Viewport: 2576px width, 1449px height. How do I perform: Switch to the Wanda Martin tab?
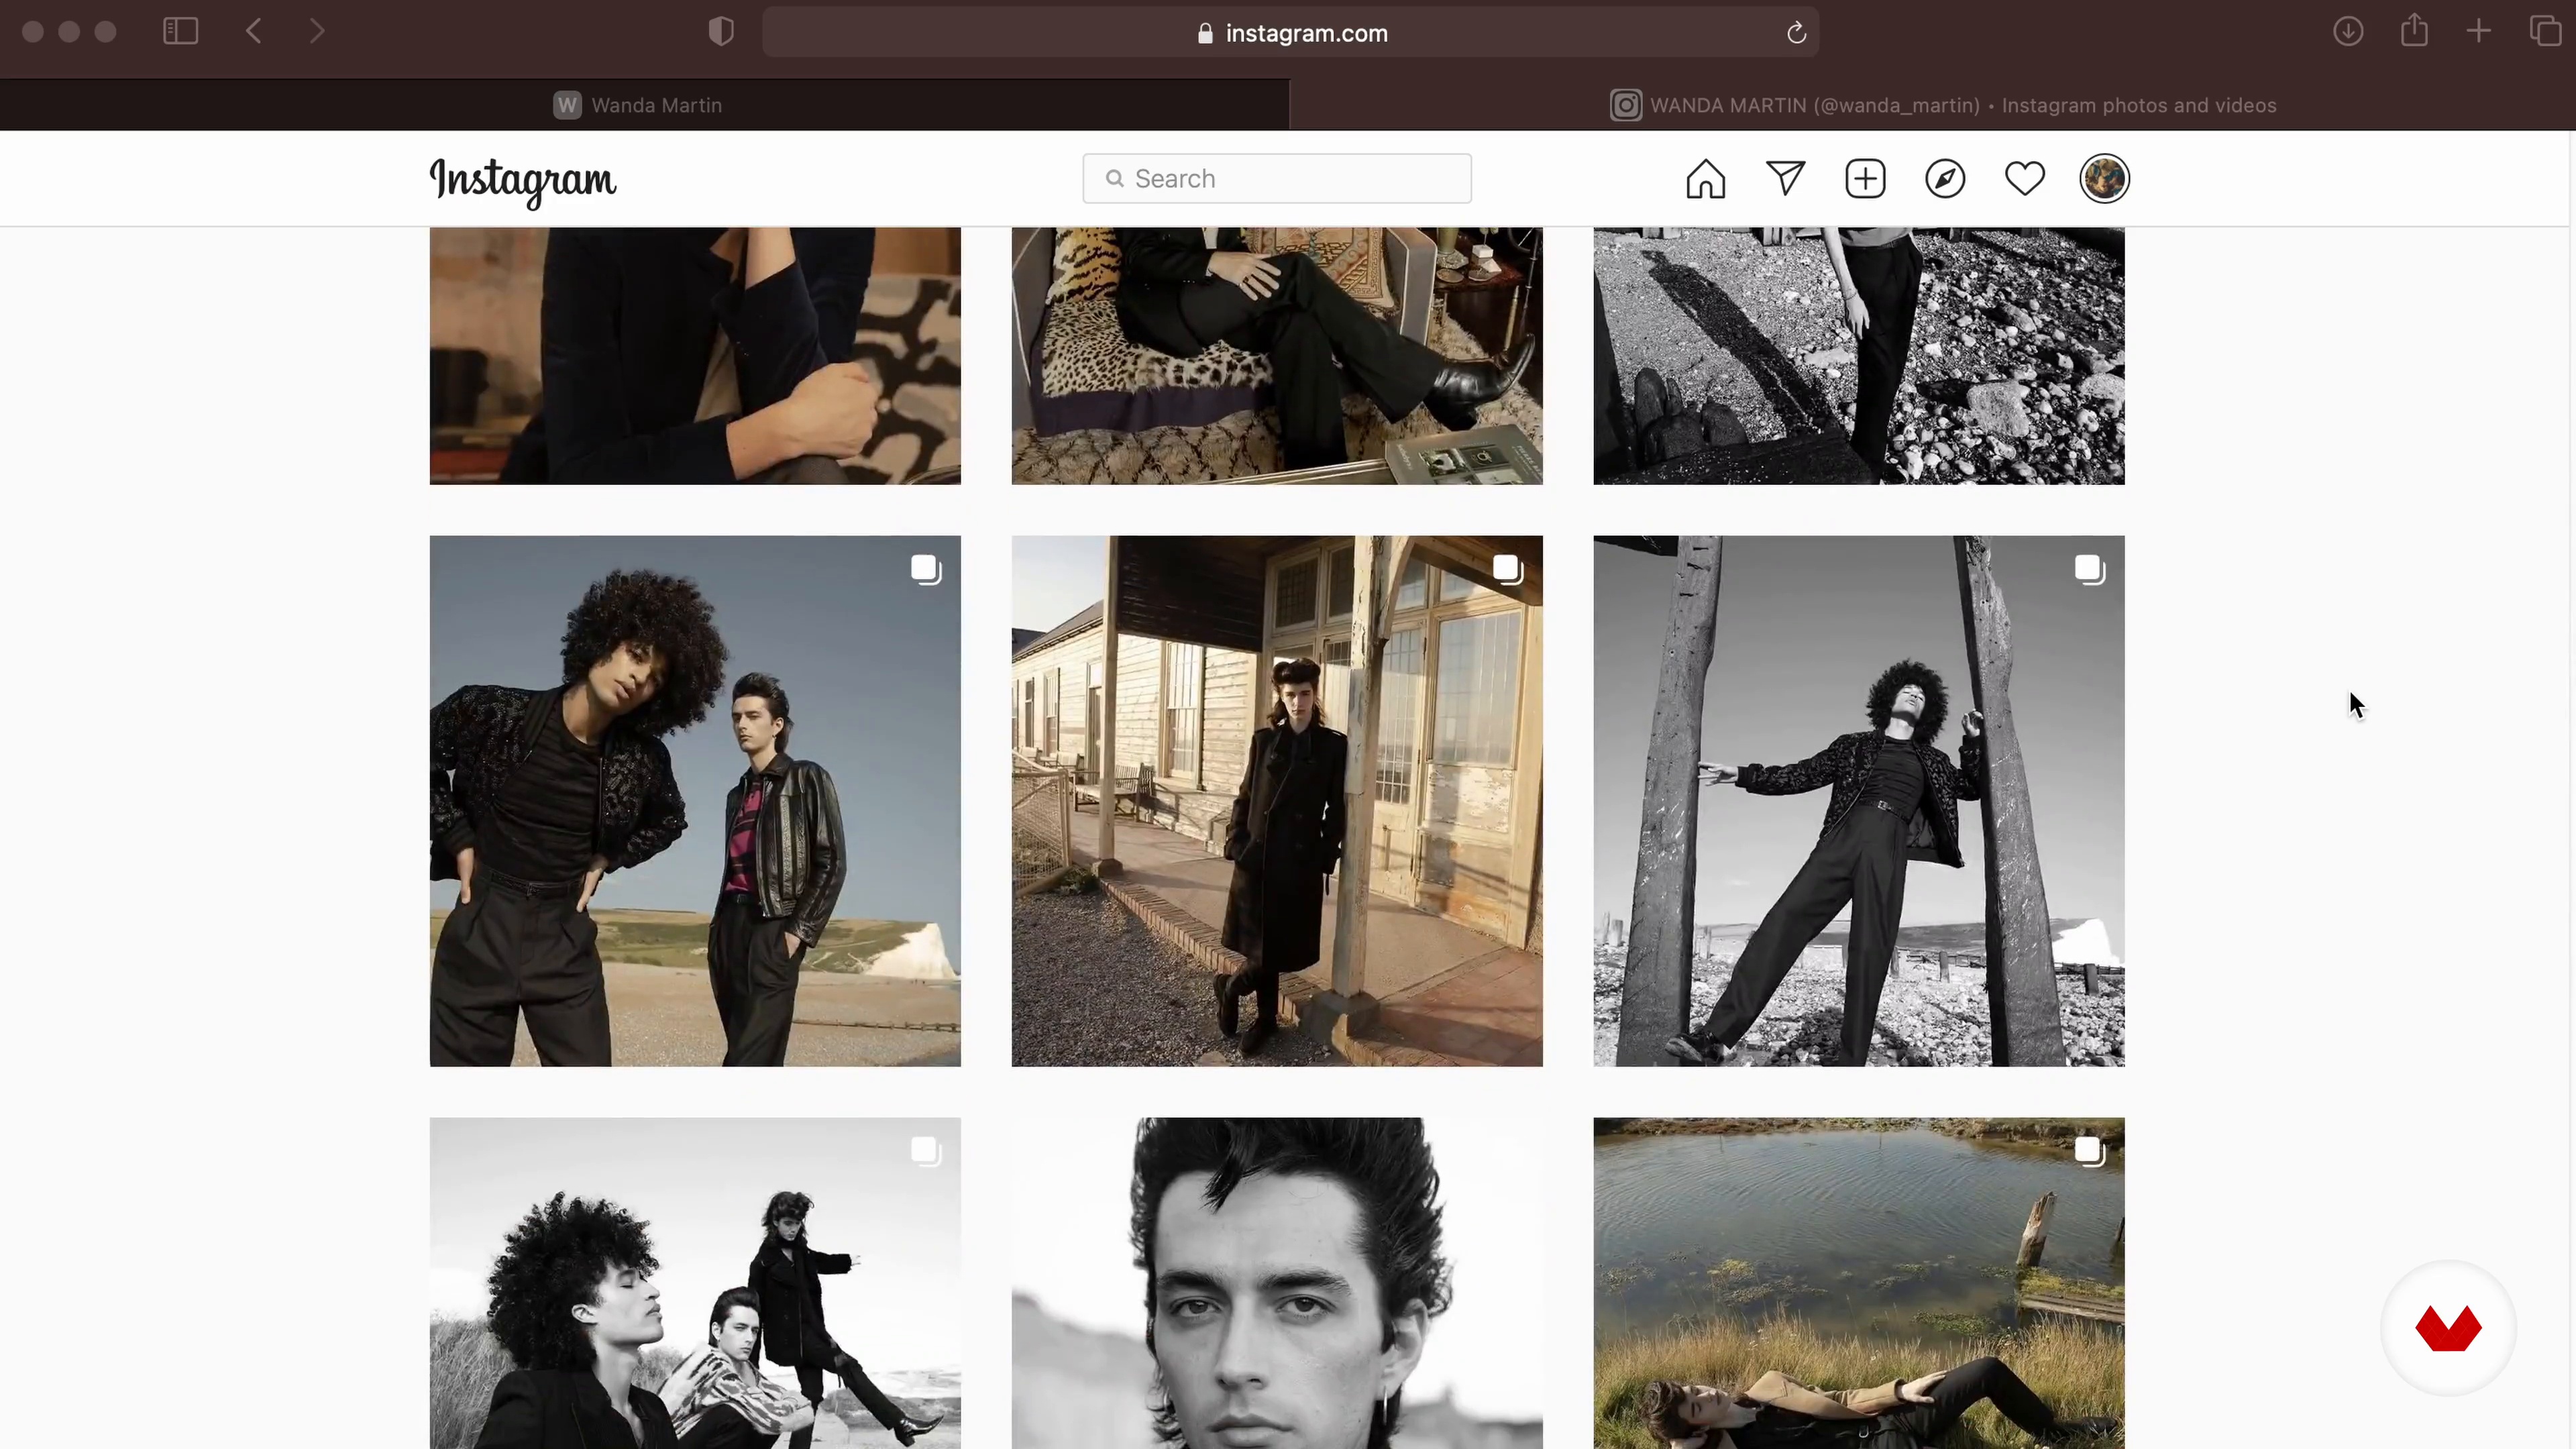tap(644, 105)
